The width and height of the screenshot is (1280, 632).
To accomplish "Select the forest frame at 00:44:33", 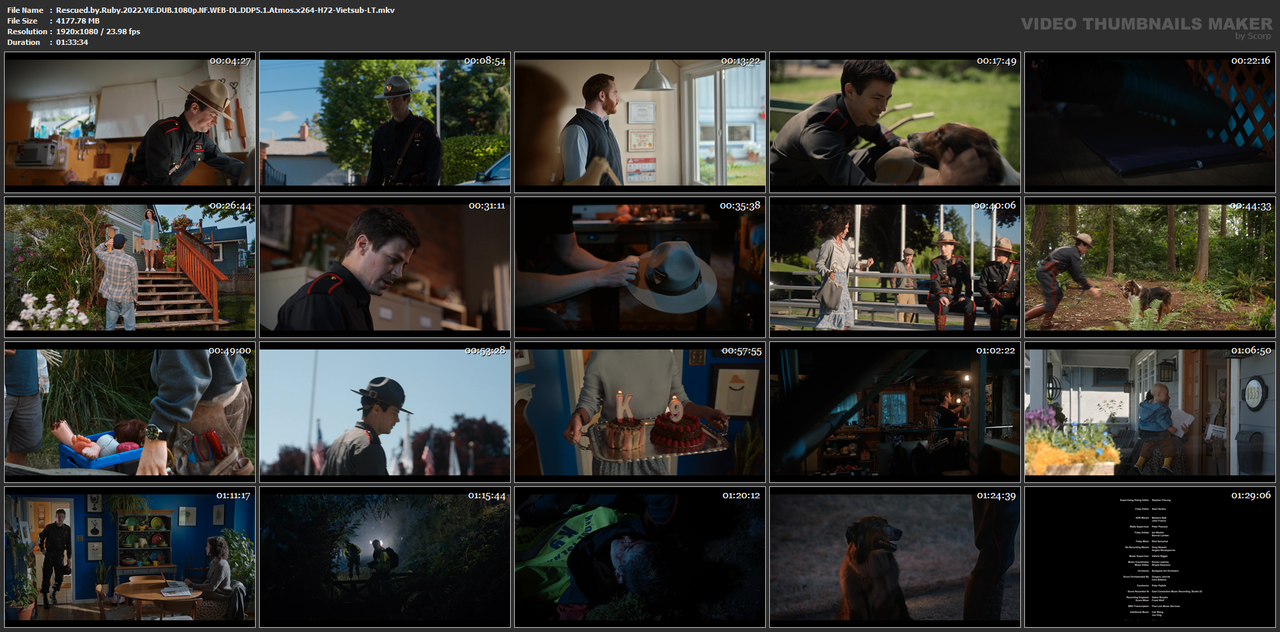I will click(1149, 265).
